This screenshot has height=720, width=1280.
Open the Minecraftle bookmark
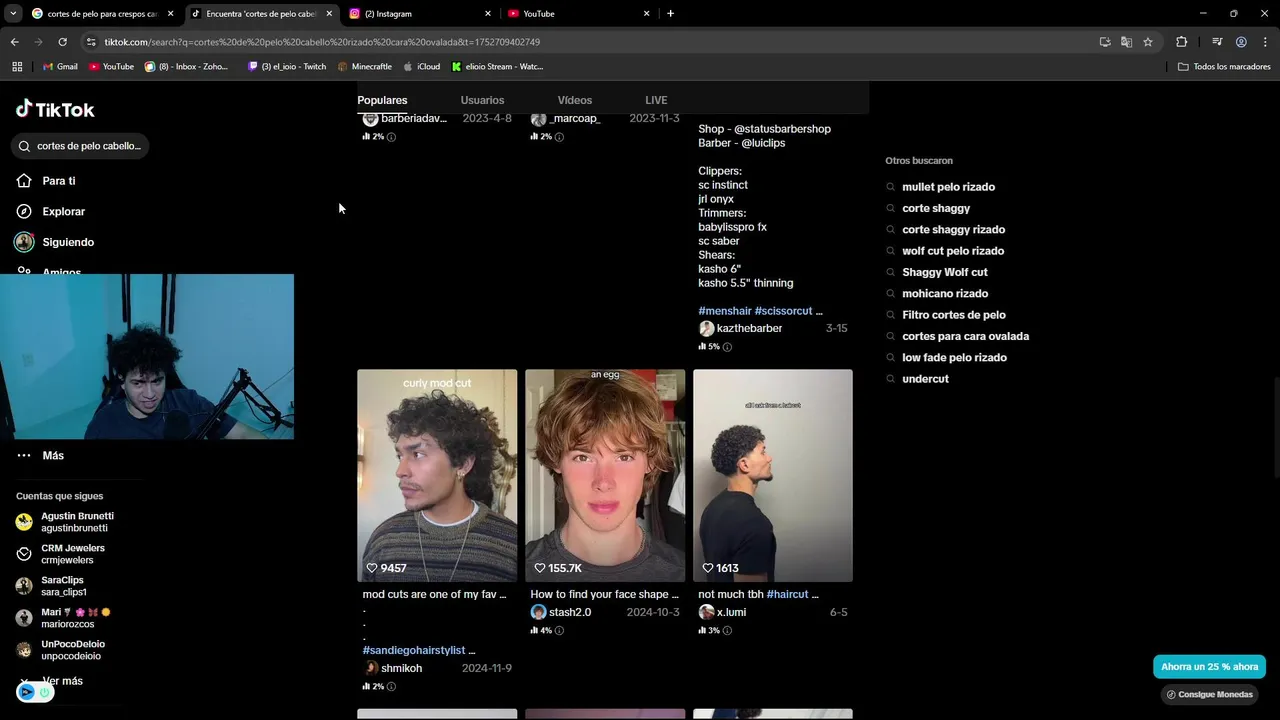(x=365, y=67)
